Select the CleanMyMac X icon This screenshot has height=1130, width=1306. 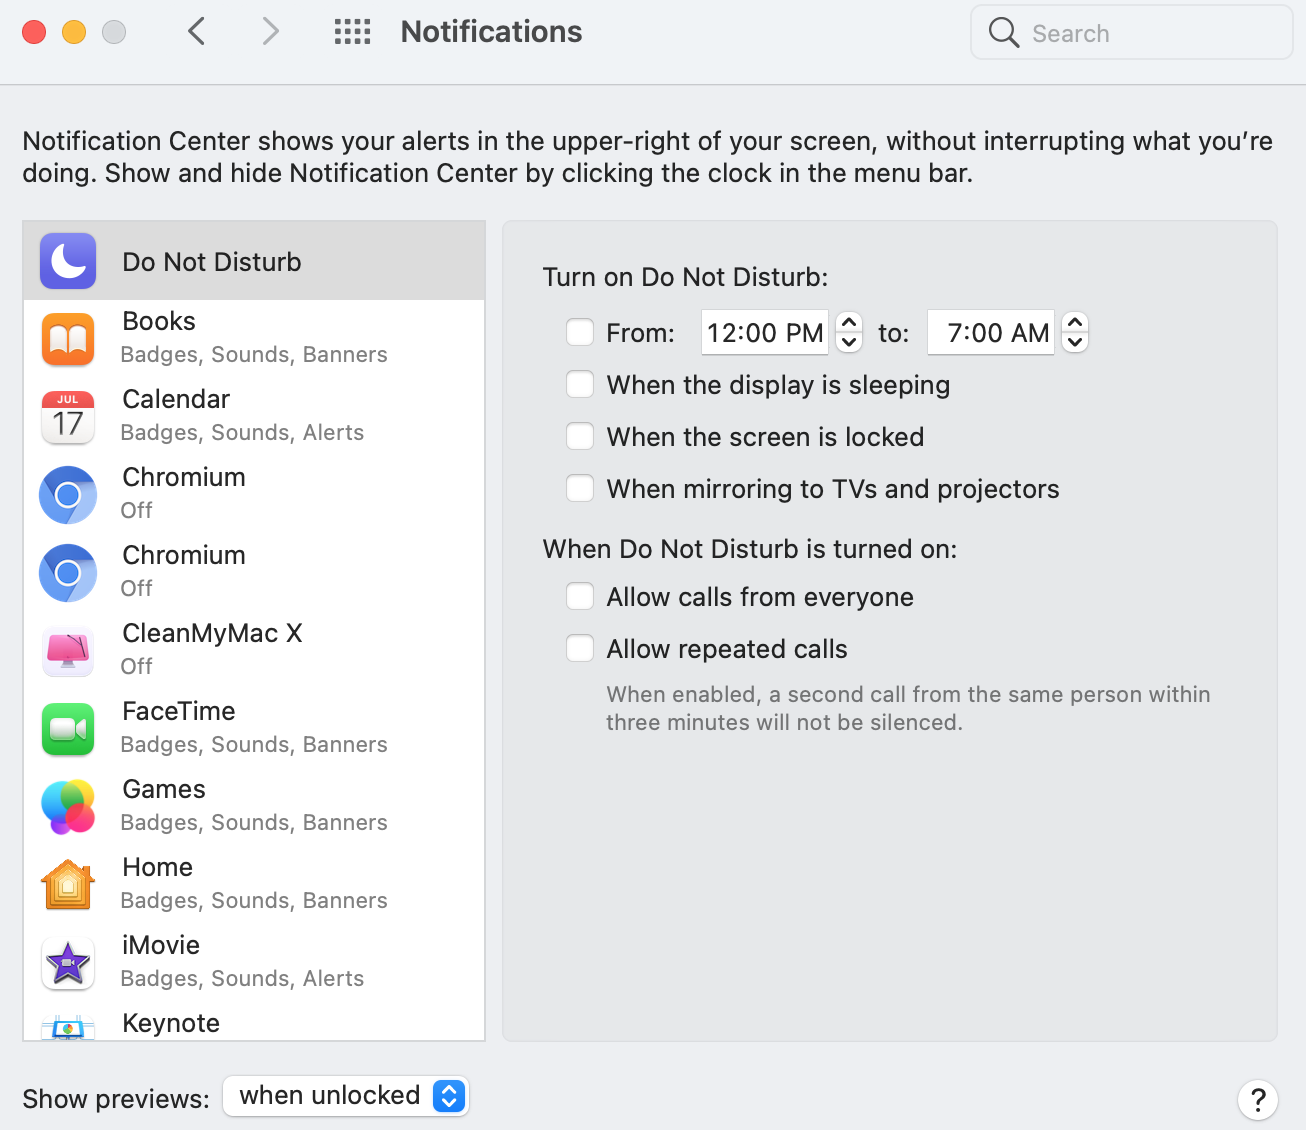point(68,651)
